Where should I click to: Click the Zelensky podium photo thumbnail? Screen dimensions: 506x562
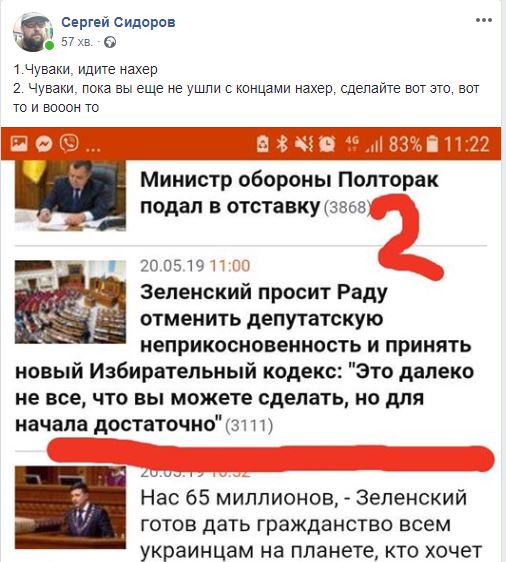[x=70, y=507]
